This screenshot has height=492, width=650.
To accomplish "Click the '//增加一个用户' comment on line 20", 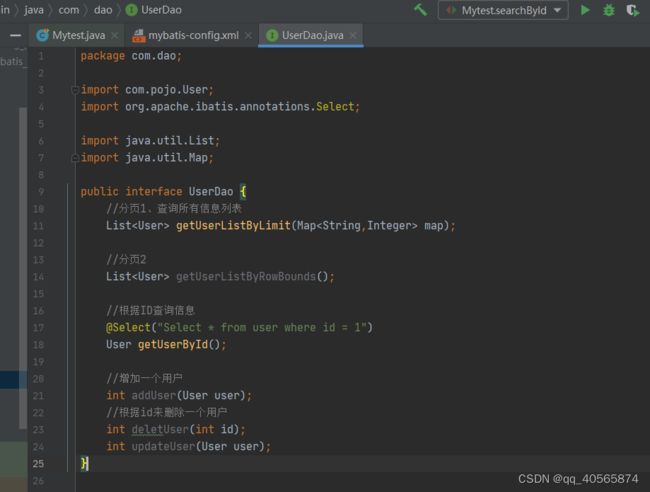I will point(144,378).
